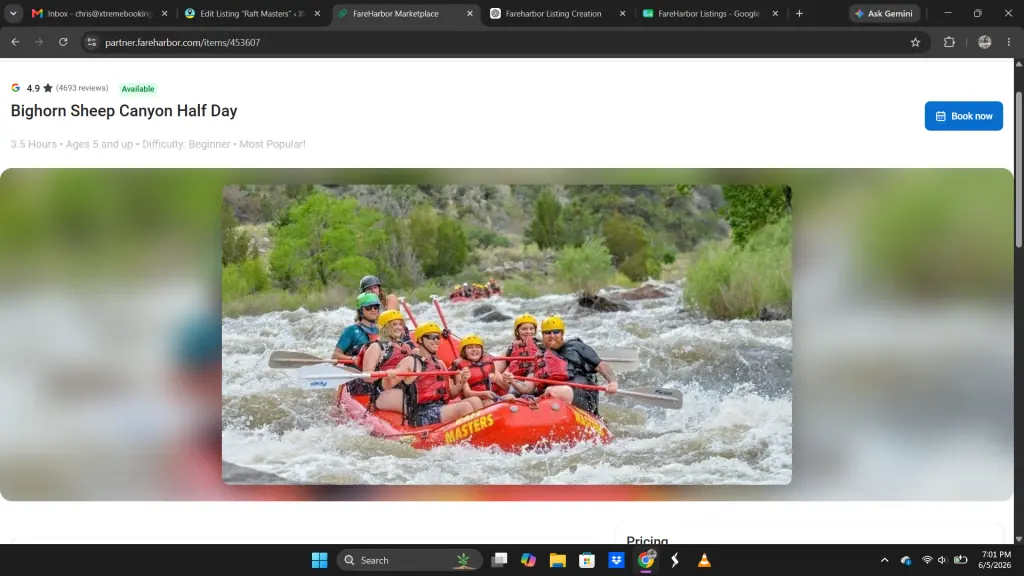Screen dimensions: 1024x576
Task: Click the Google logo beside the rating
Action: pyautogui.click(x=16, y=88)
